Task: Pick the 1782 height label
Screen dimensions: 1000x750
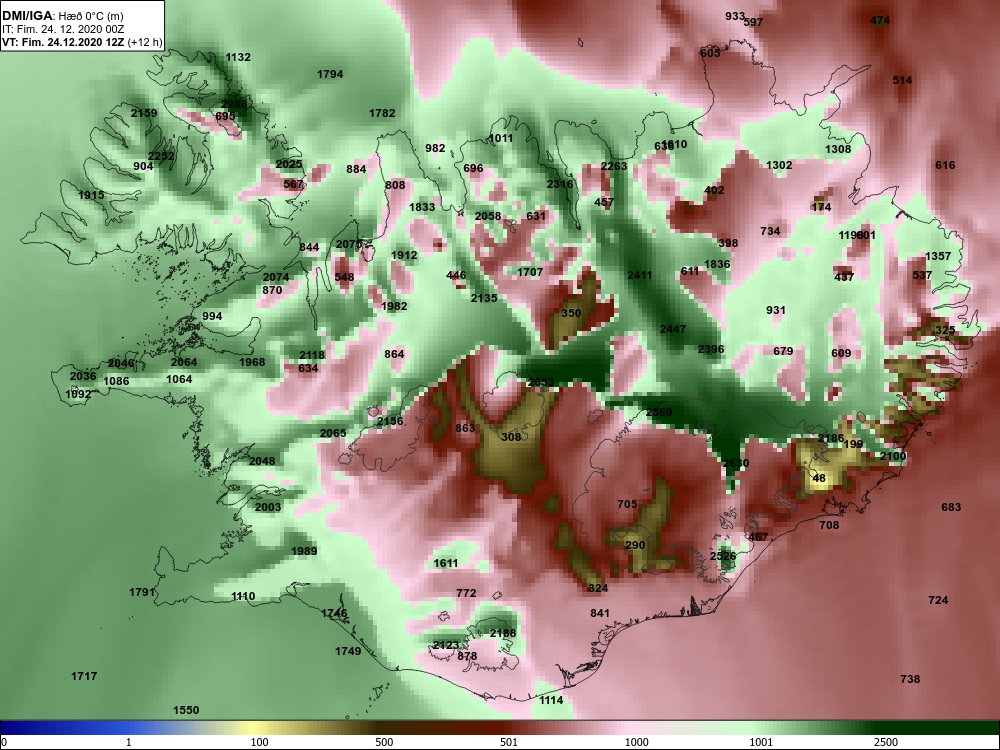Action: (382, 113)
